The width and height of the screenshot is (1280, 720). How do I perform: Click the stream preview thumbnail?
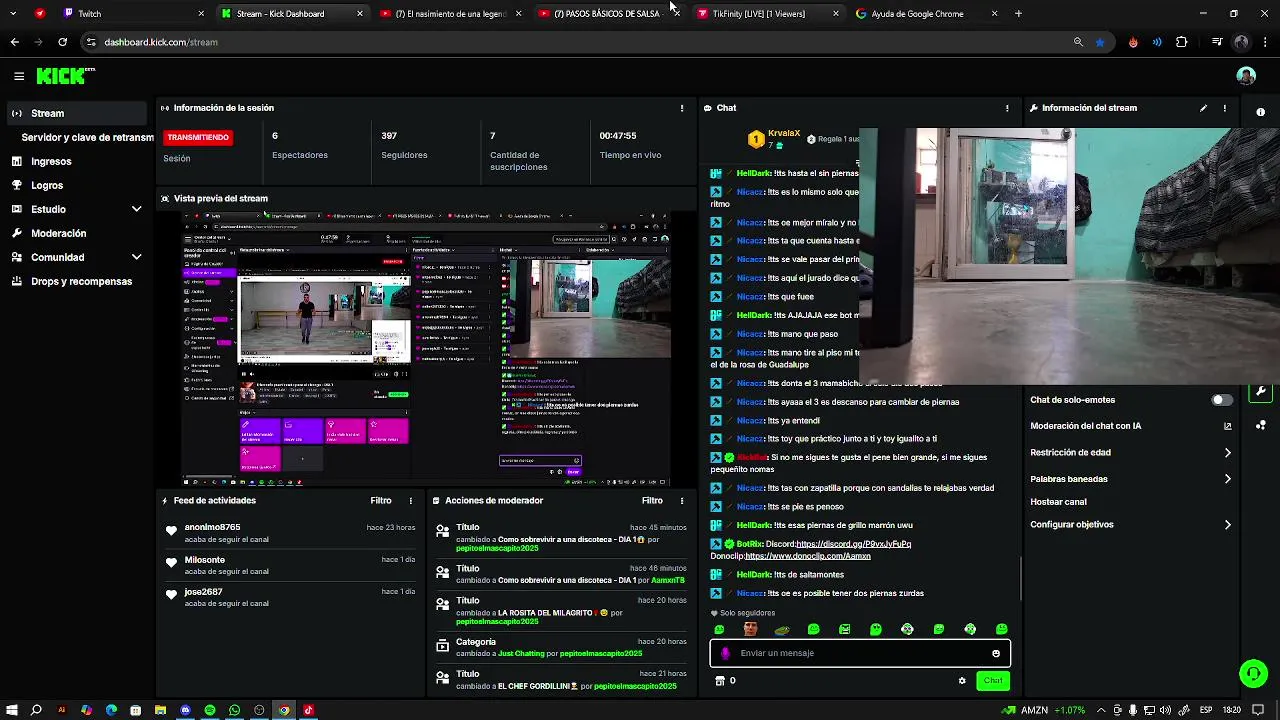point(426,348)
